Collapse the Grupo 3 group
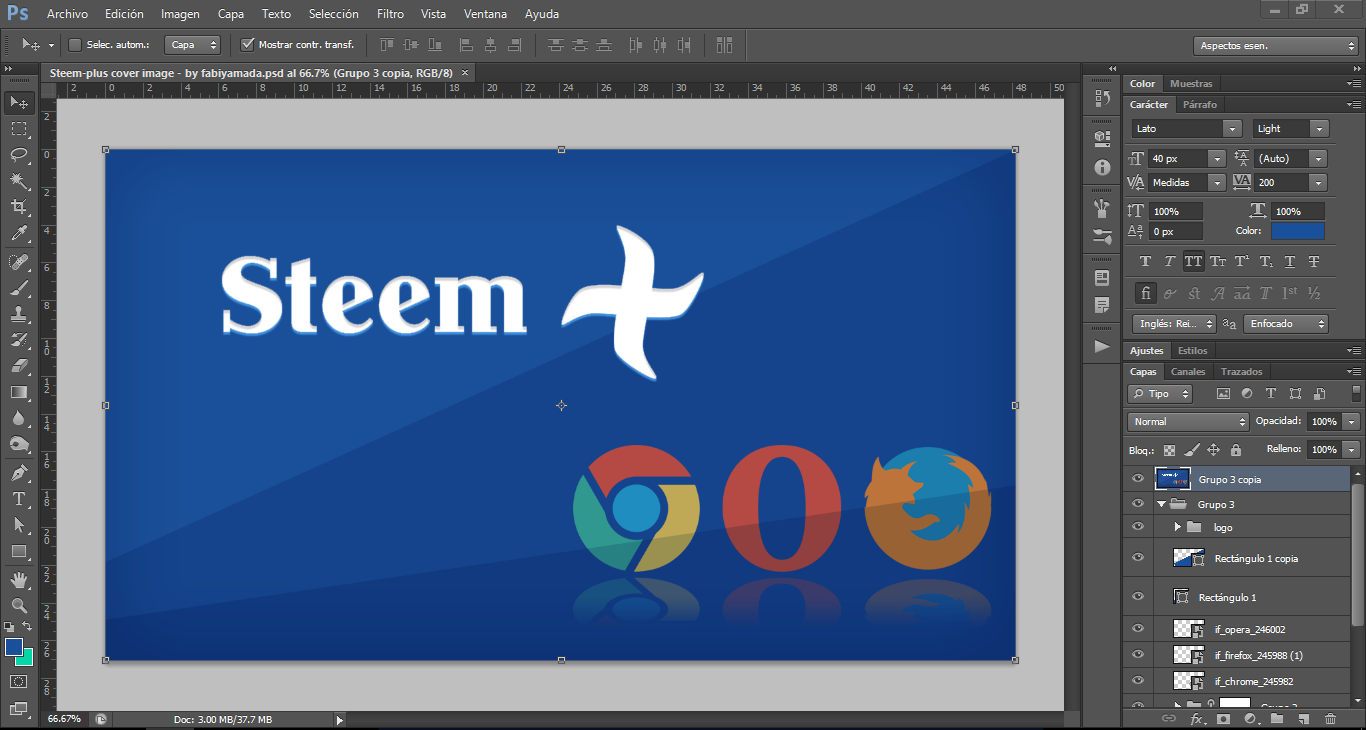The image size is (1366, 730). (1161, 504)
